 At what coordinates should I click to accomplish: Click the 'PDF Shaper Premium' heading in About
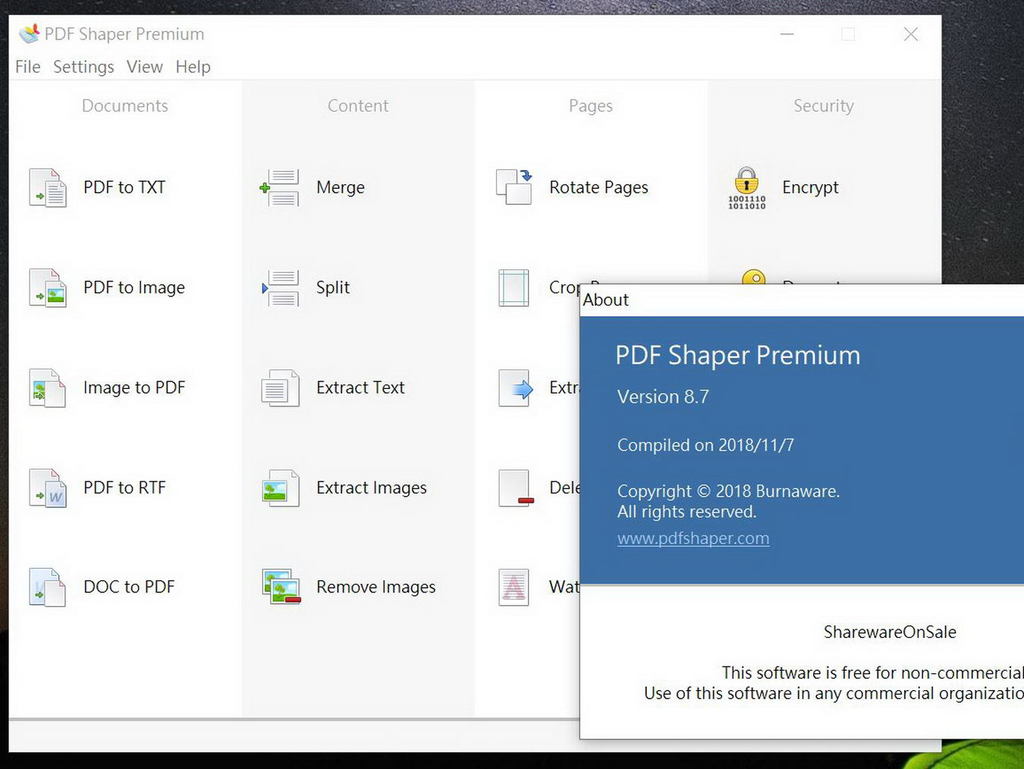(738, 356)
